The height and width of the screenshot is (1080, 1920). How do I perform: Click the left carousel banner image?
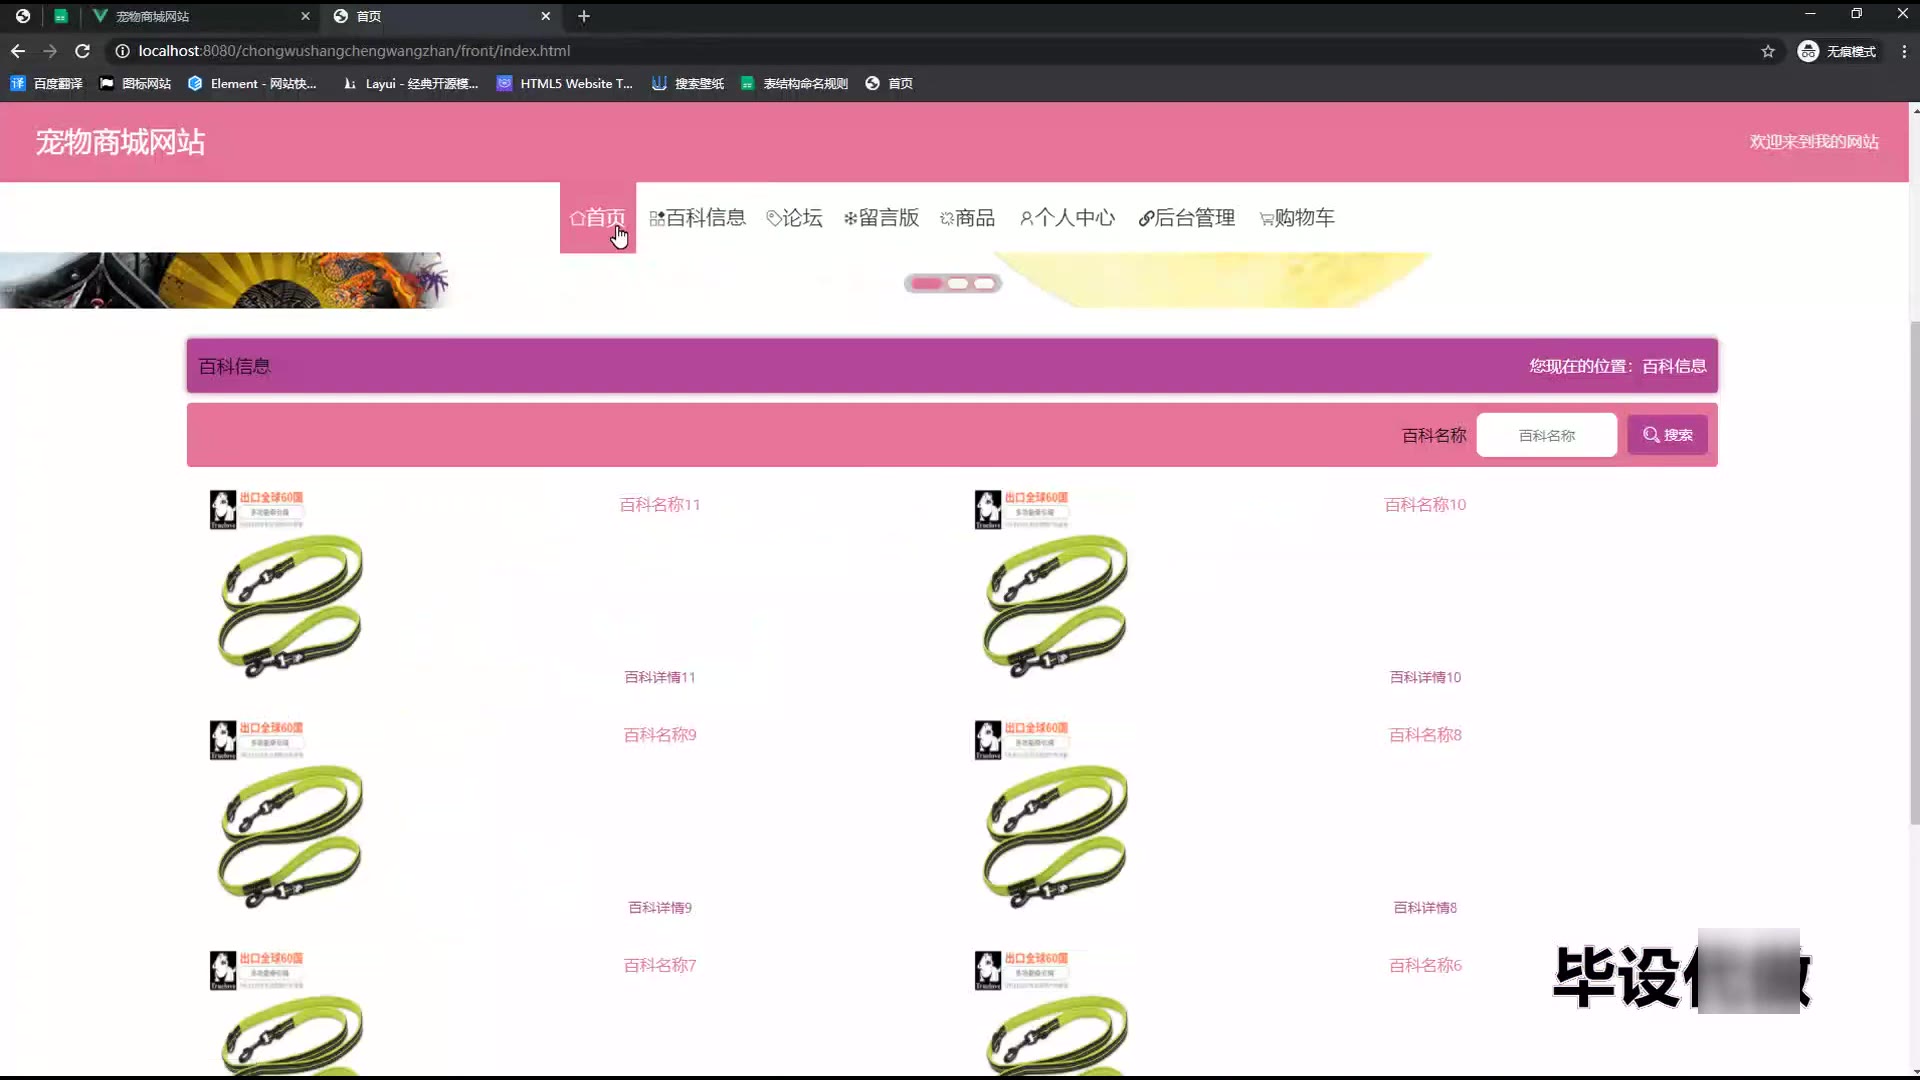[225, 280]
